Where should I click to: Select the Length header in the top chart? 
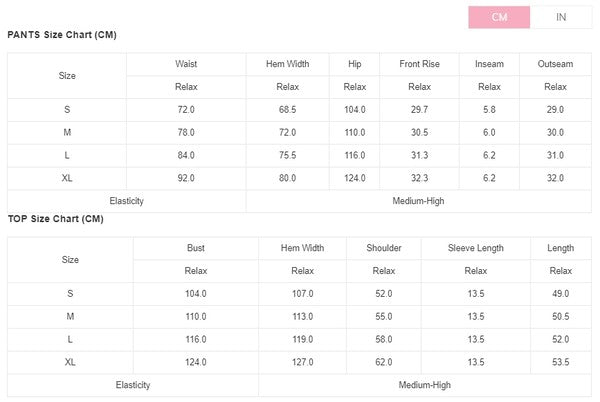coord(560,248)
